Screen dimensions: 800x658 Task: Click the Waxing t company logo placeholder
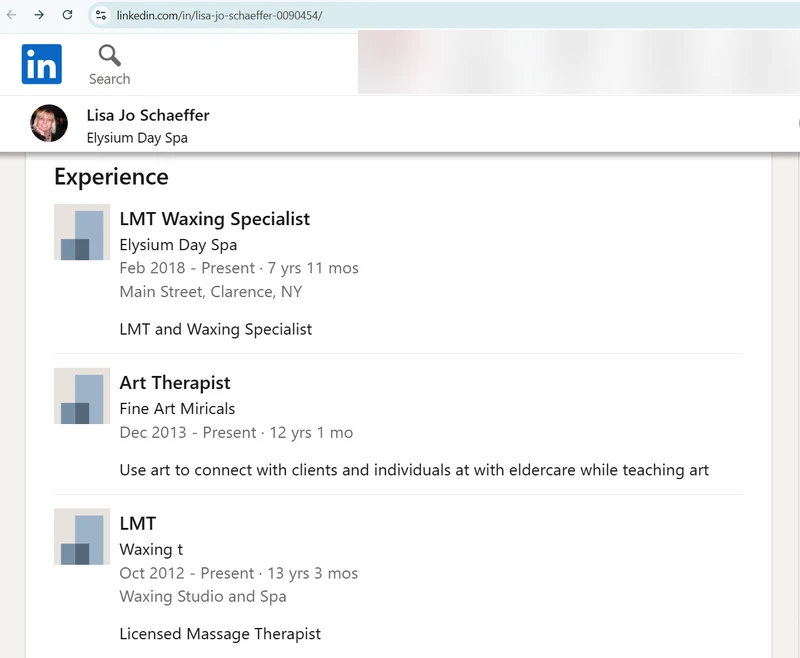pos(82,537)
